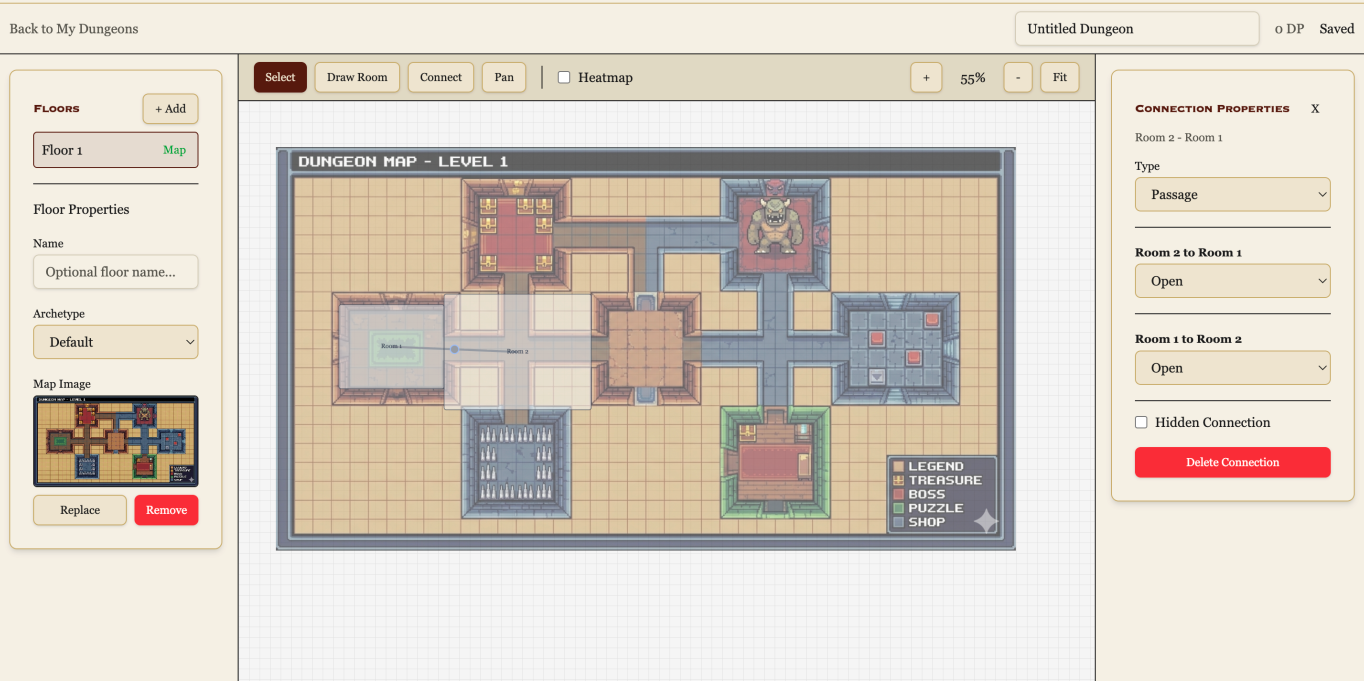This screenshot has width=1364, height=681.
Task: Zoom in with the plus button
Action: point(926,77)
